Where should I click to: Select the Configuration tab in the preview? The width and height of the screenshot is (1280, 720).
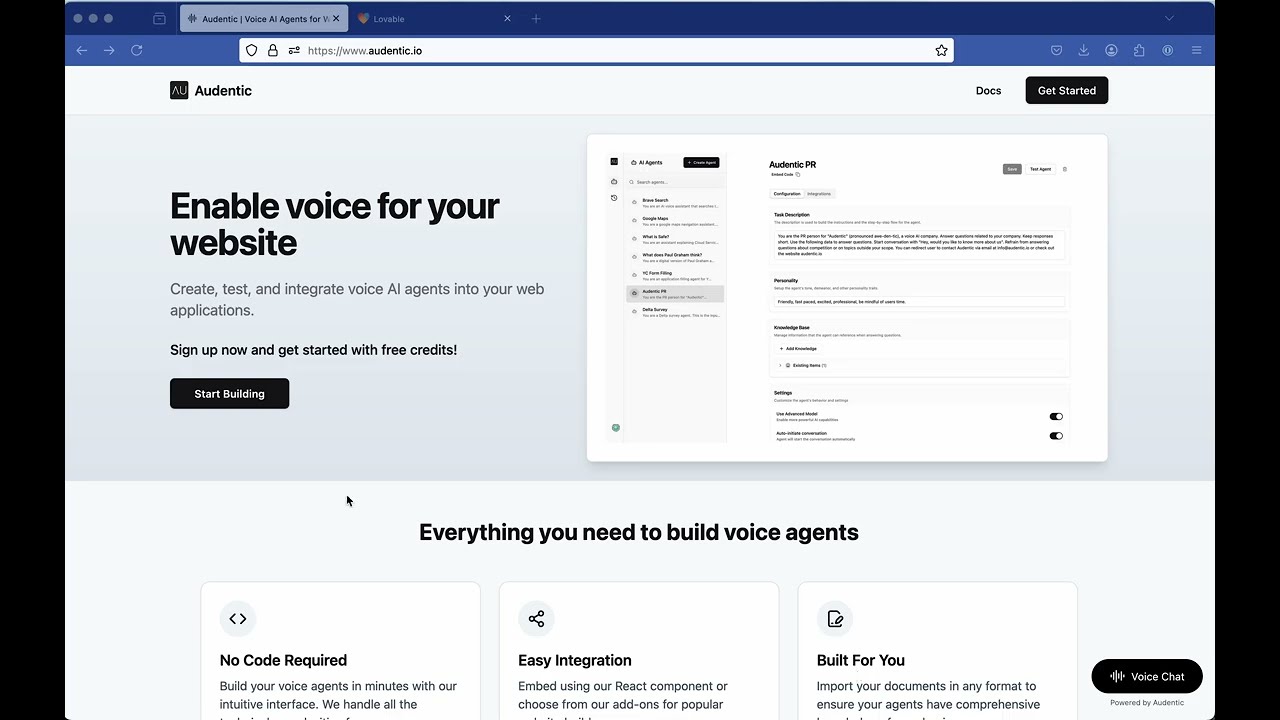click(x=787, y=194)
